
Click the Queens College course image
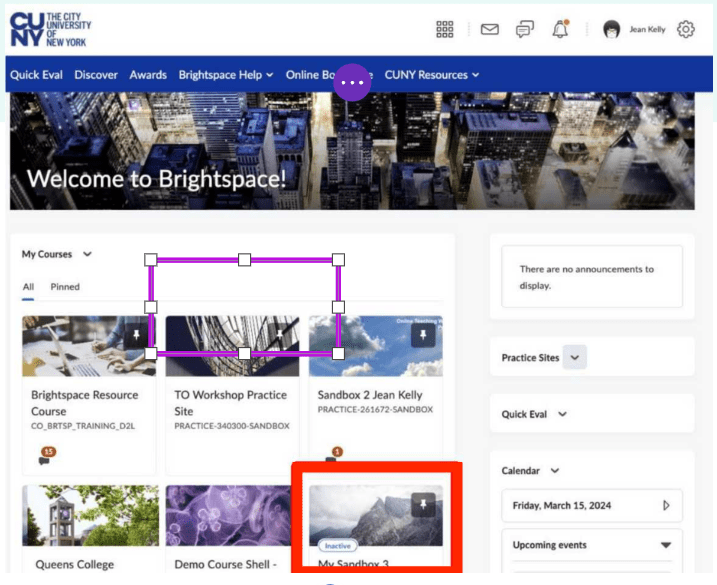[91, 515]
